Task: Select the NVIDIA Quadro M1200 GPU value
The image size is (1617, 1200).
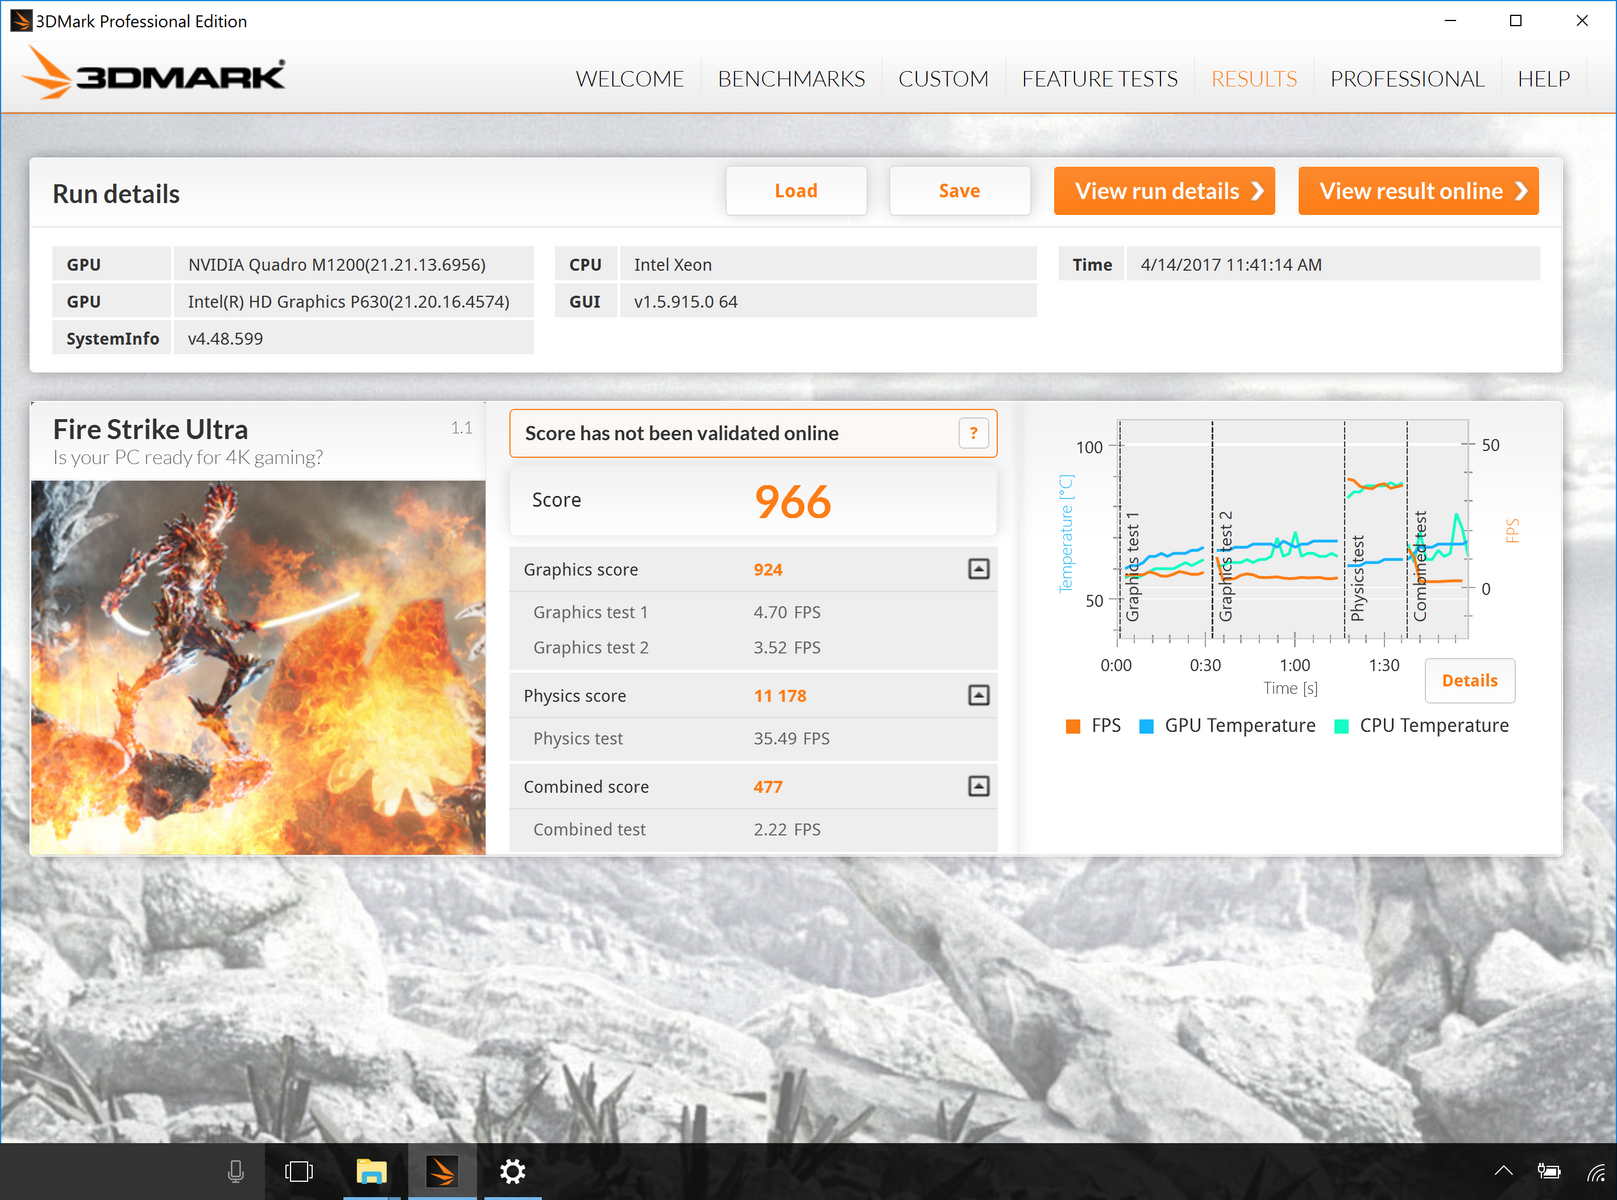Action: click(x=337, y=265)
